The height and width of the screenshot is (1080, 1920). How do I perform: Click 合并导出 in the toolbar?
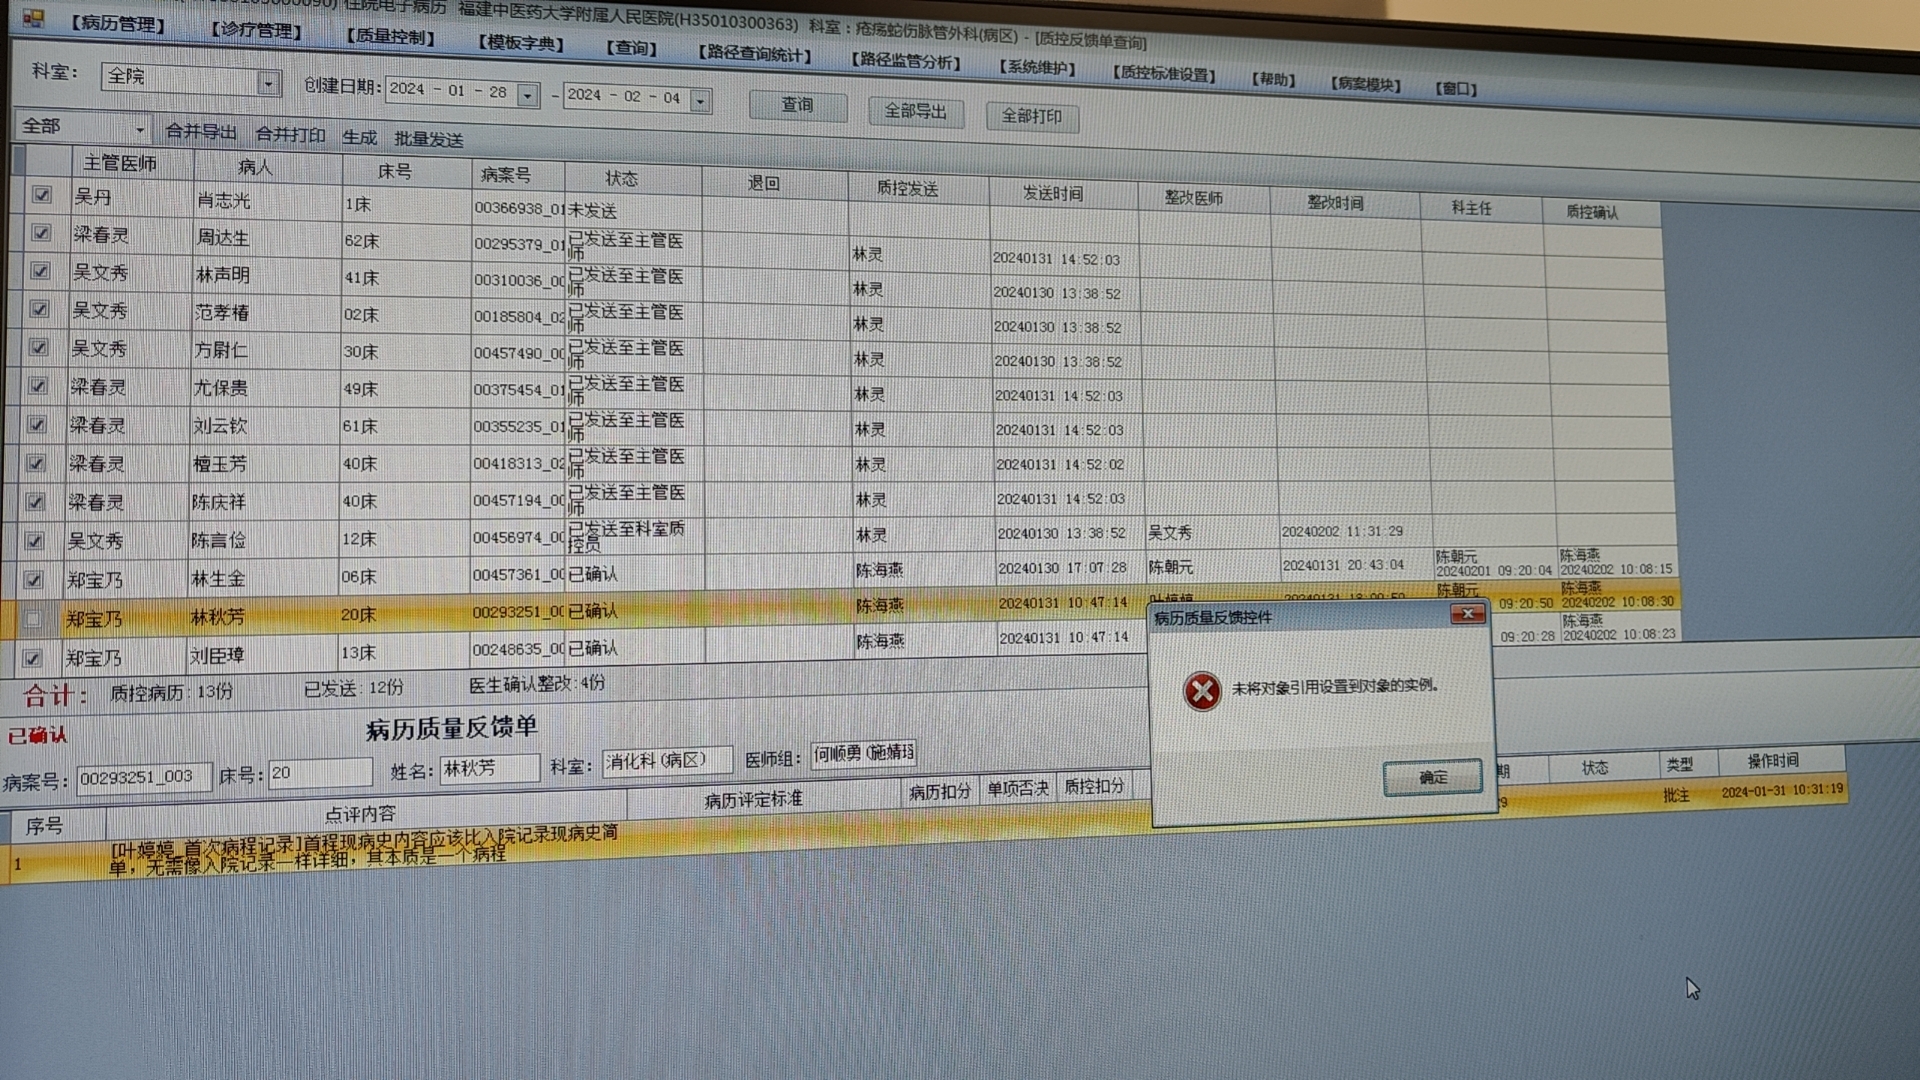tap(200, 132)
